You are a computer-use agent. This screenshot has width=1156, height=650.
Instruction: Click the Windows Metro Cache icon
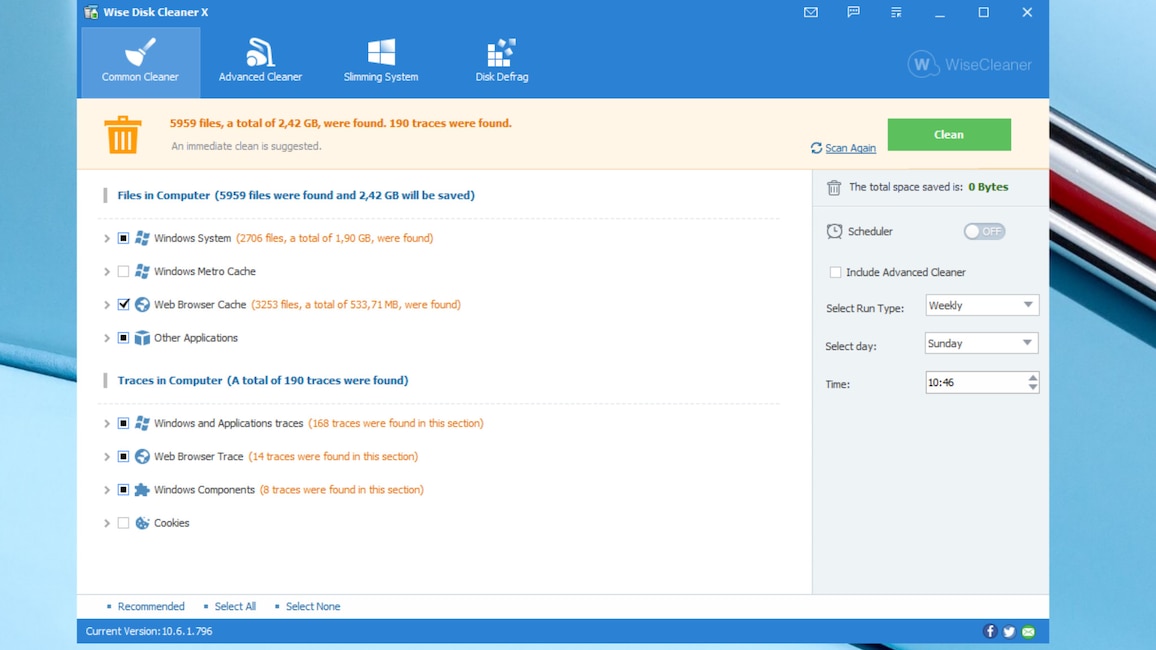click(x=142, y=271)
